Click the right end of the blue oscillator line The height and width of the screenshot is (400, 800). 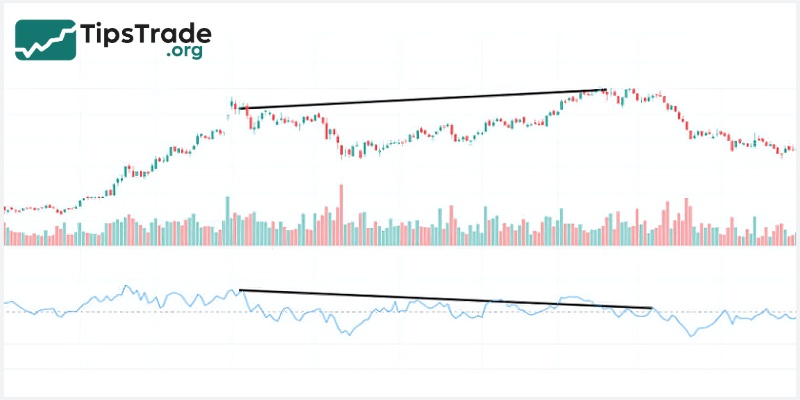(795, 317)
